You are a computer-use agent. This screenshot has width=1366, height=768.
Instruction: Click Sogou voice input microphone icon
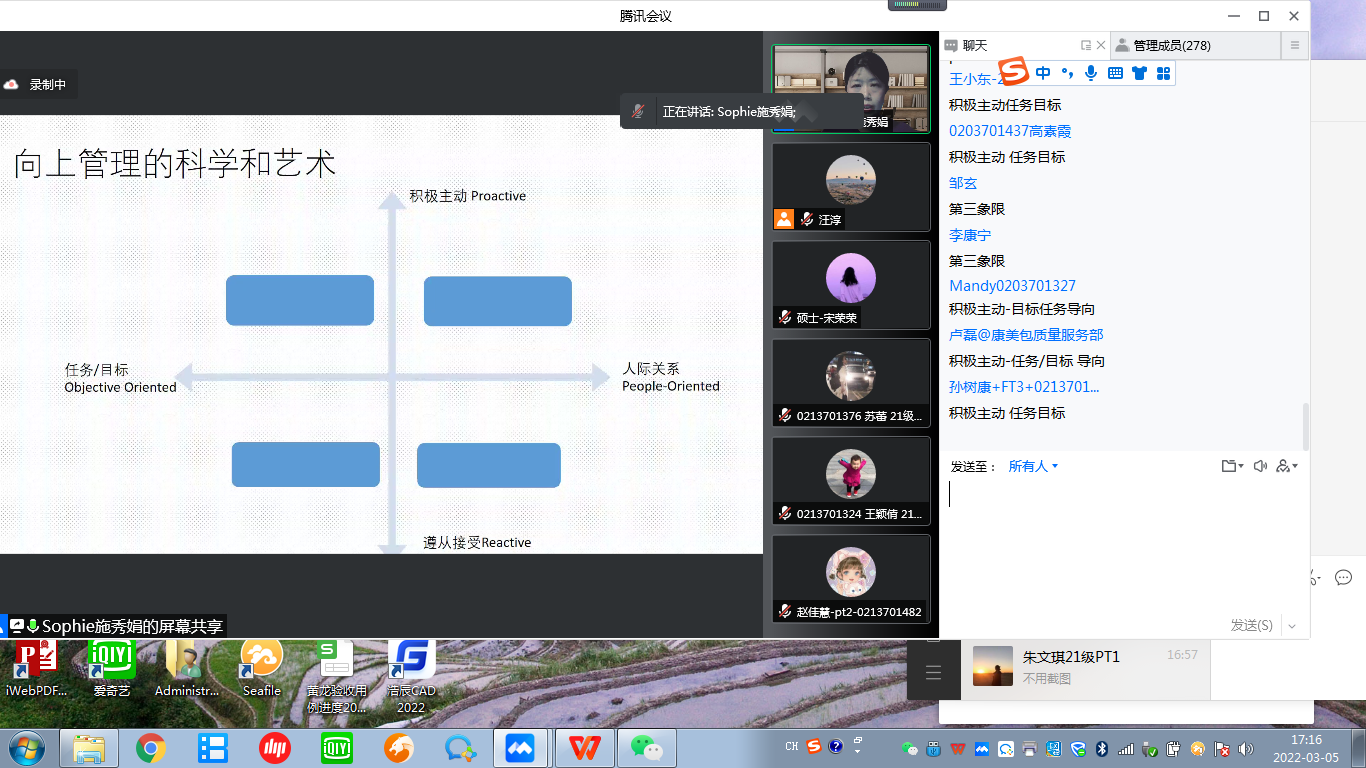click(1091, 73)
